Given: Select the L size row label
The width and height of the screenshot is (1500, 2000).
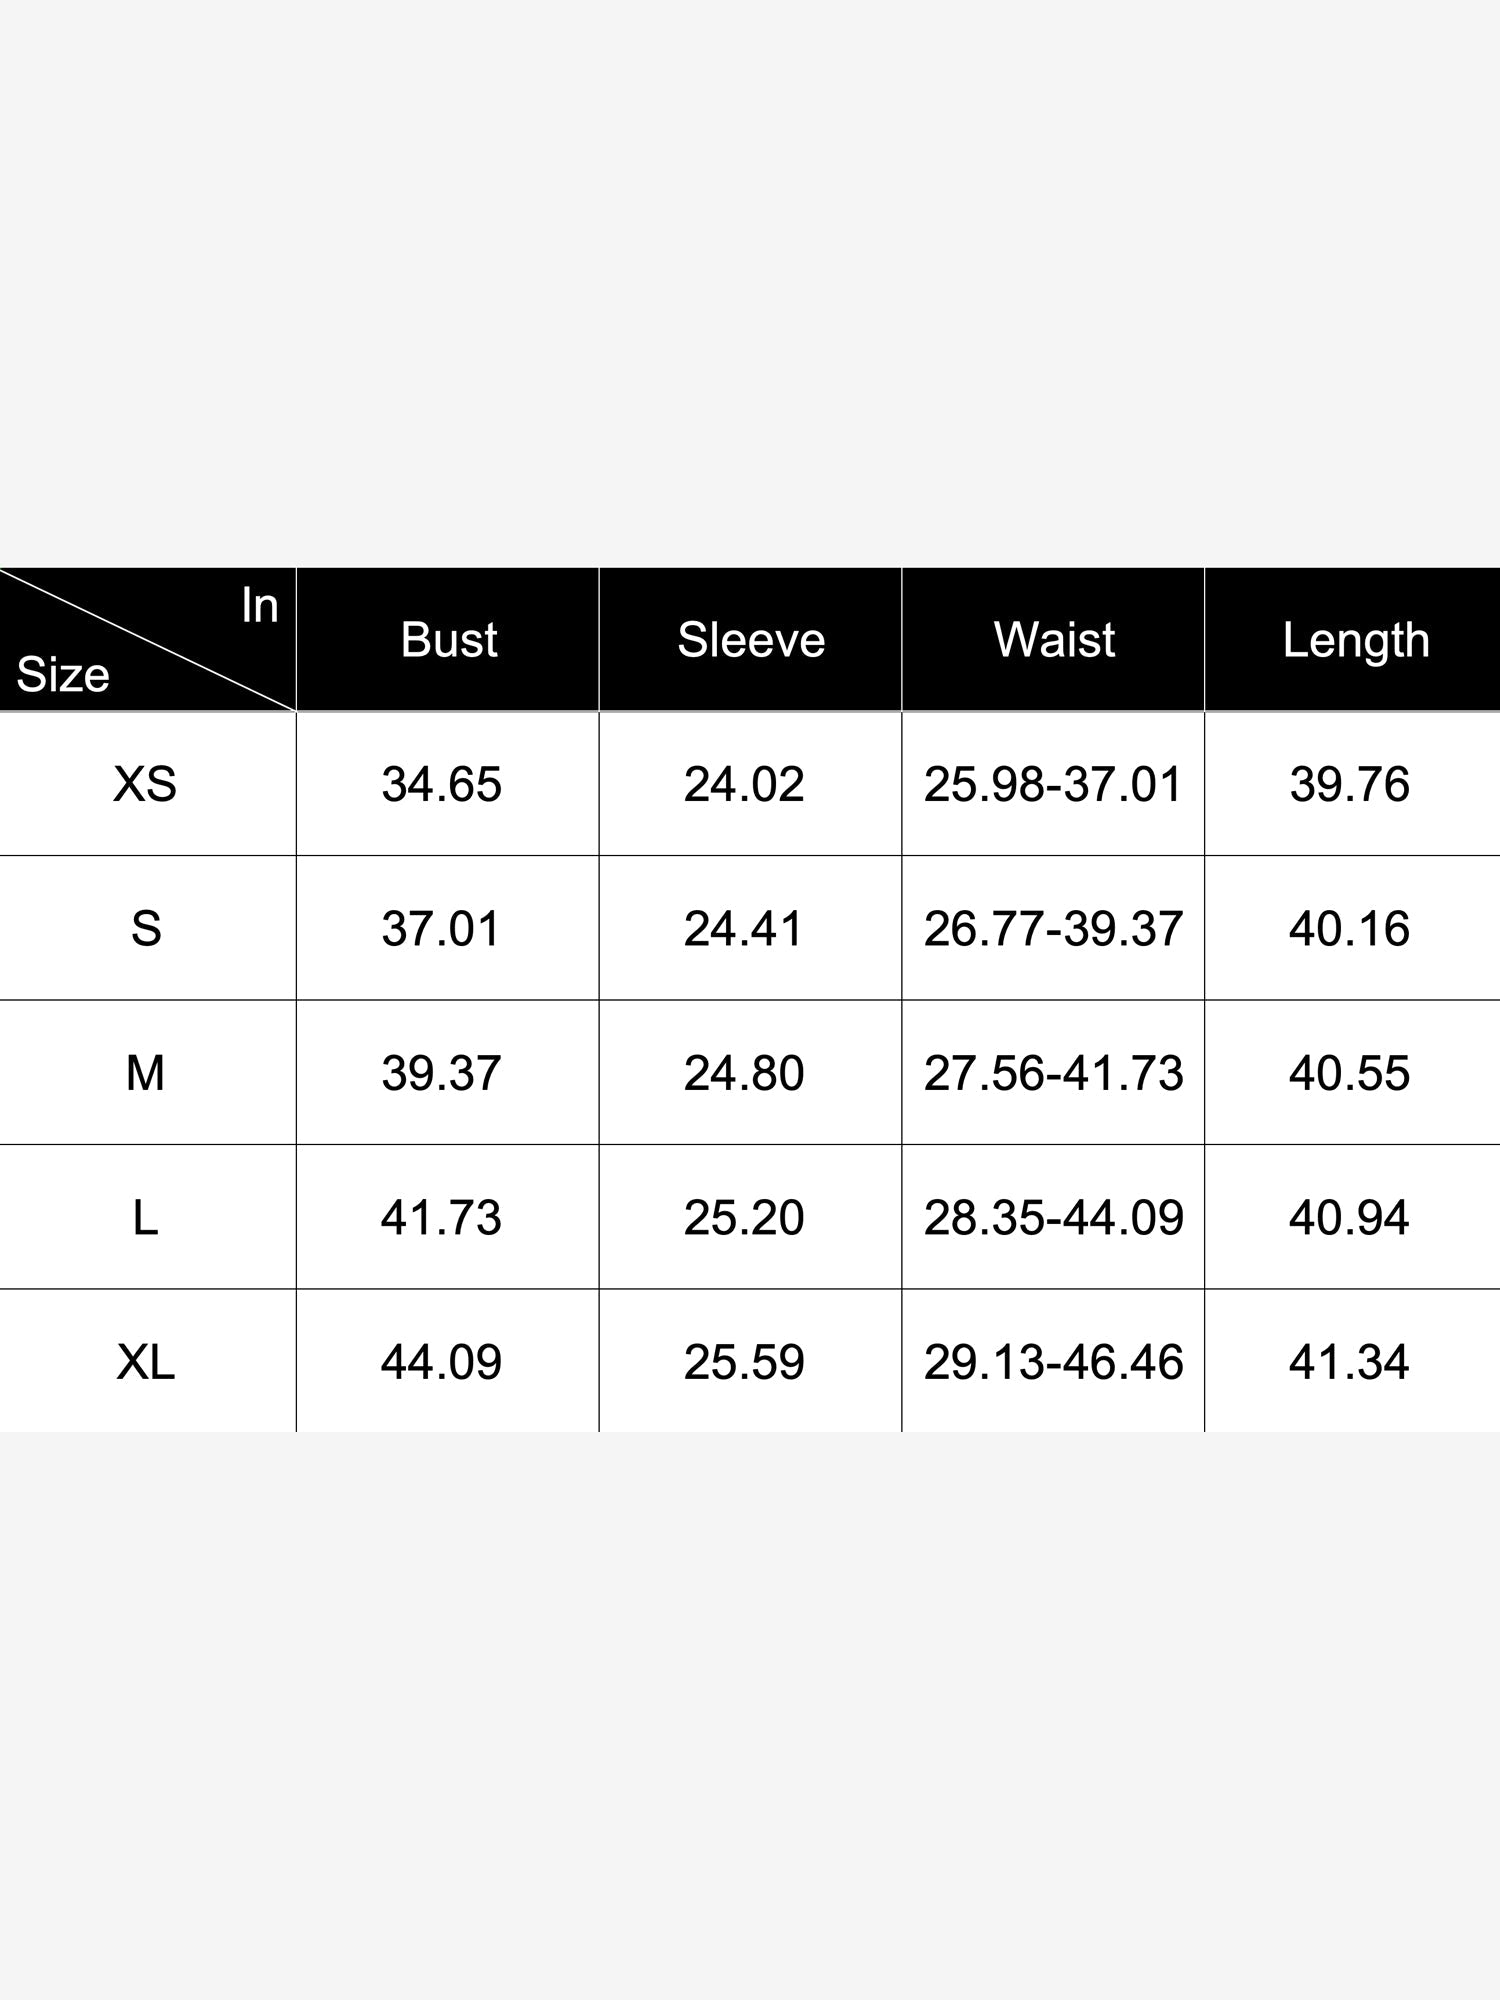Looking at the screenshot, I should 145,1218.
